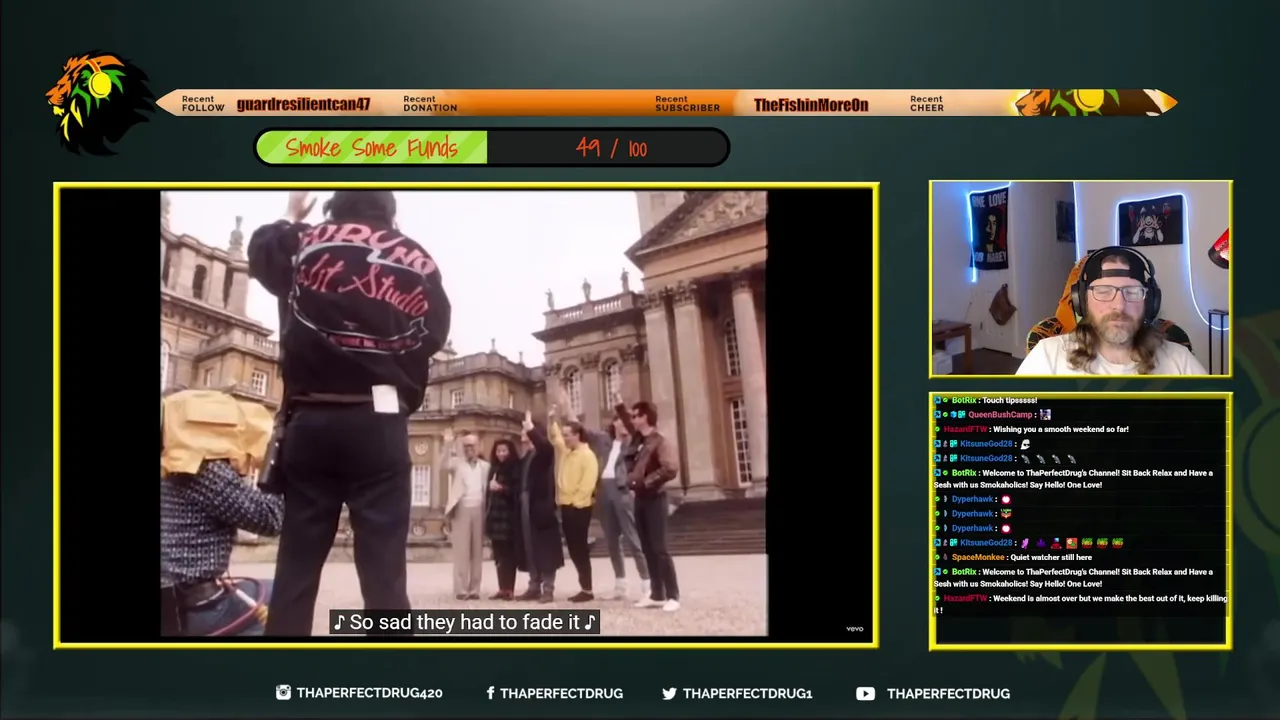The height and width of the screenshot is (720, 1280).
Task: Click the Twitter bird icon in footer
Action: (669, 693)
